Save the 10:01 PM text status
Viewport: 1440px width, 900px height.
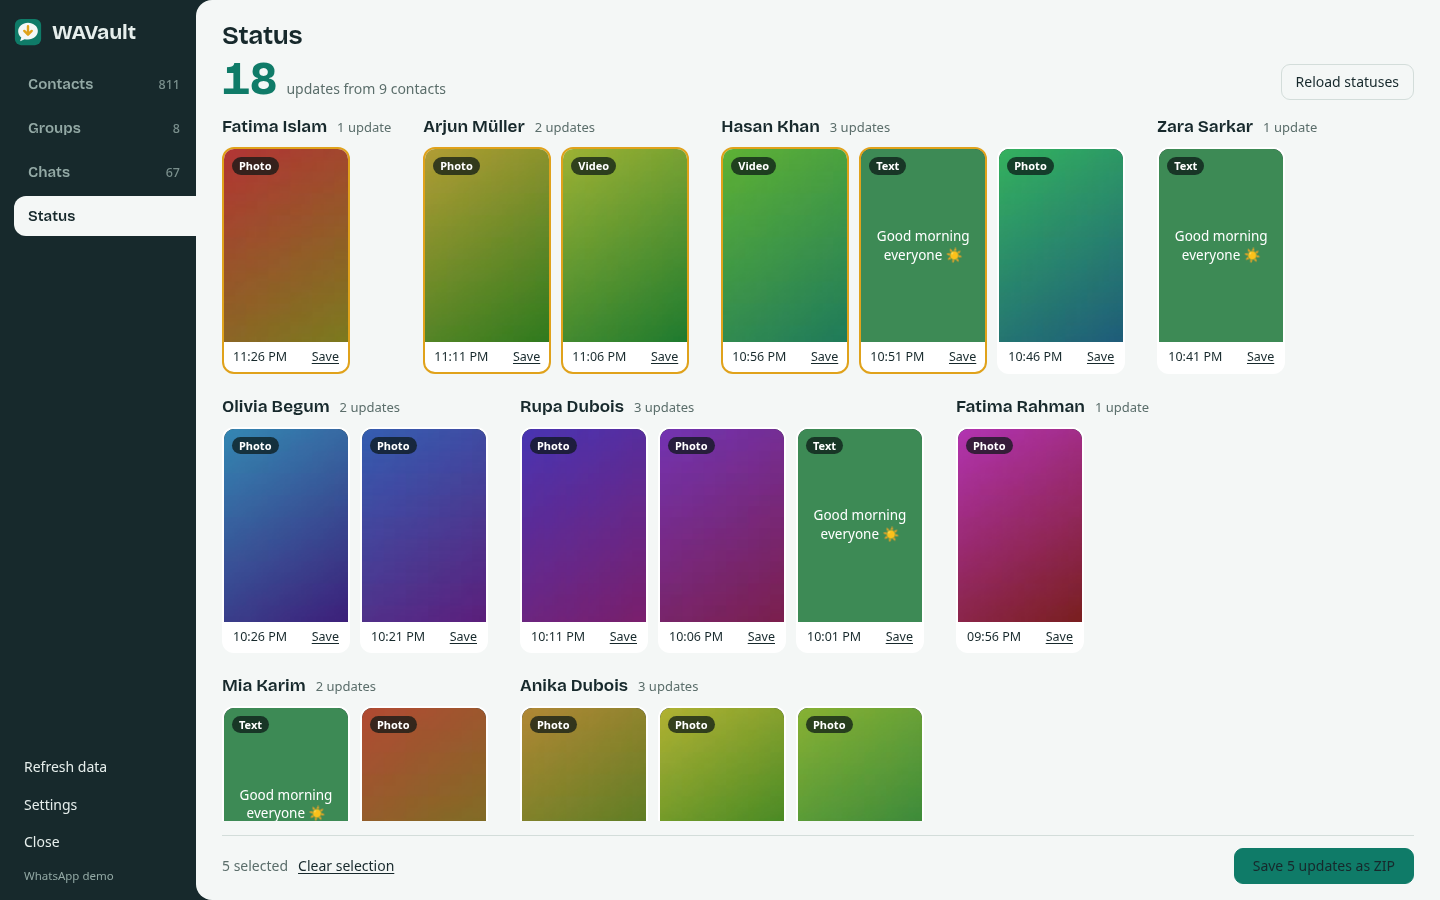[899, 637]
